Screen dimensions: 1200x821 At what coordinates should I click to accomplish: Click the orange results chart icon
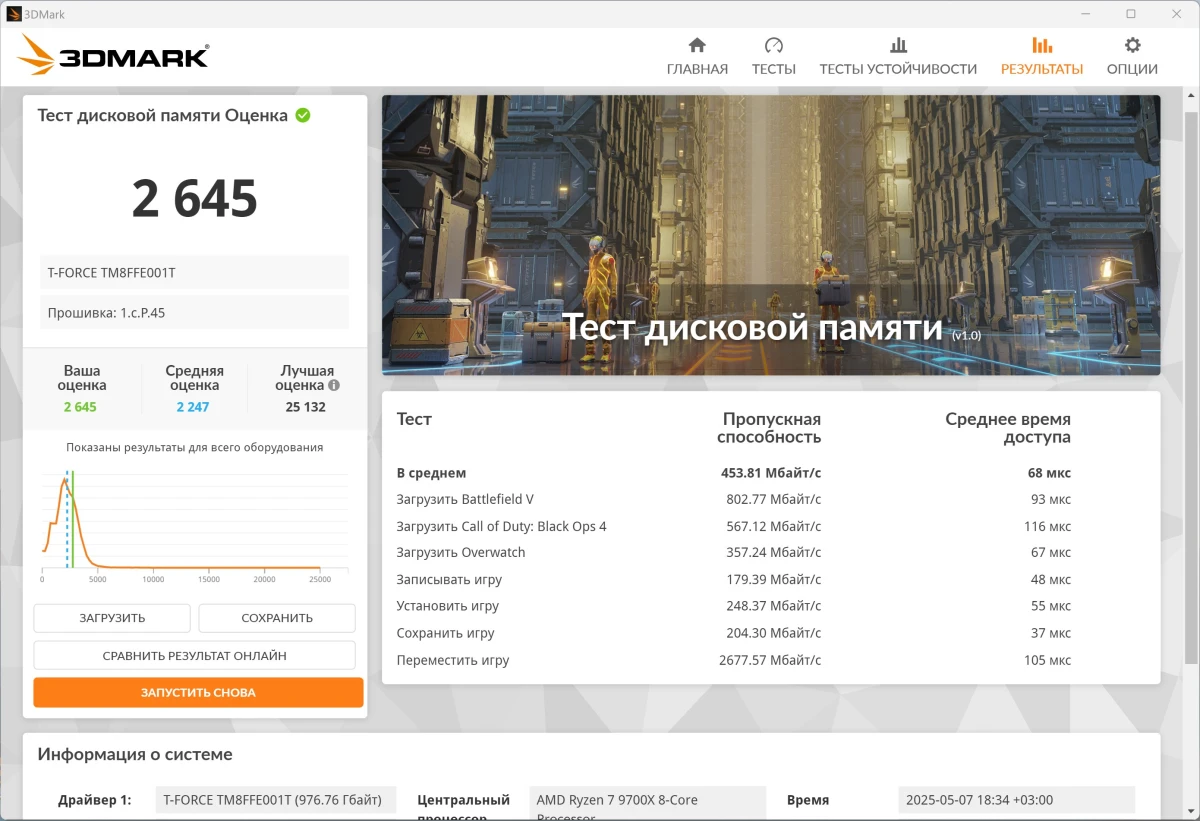1041,45
